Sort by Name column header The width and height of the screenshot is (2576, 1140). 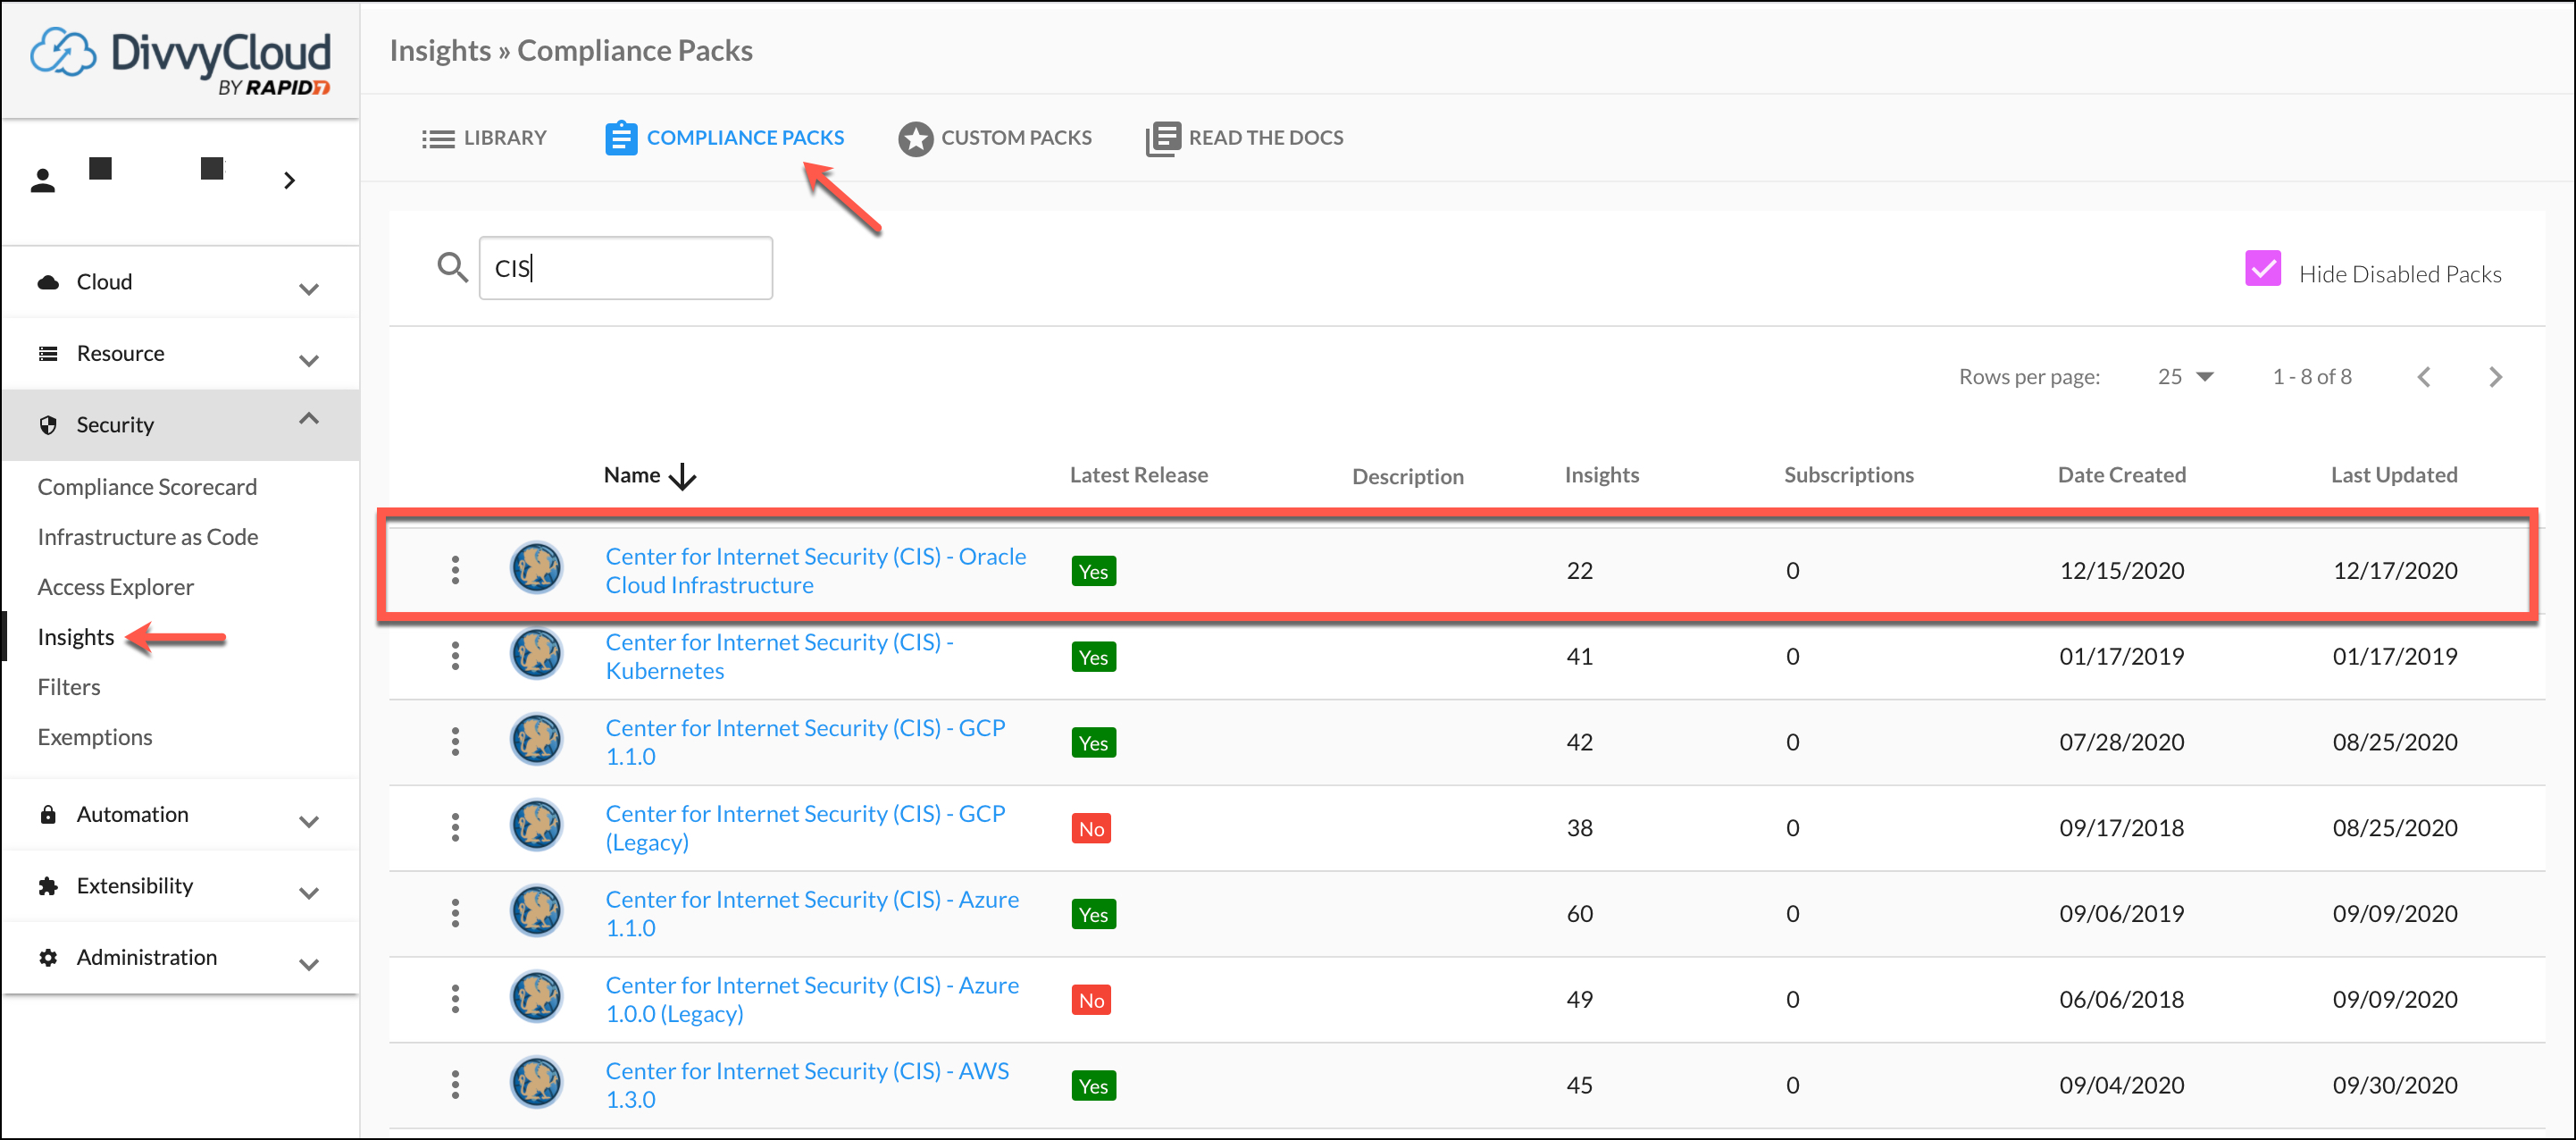649,476
